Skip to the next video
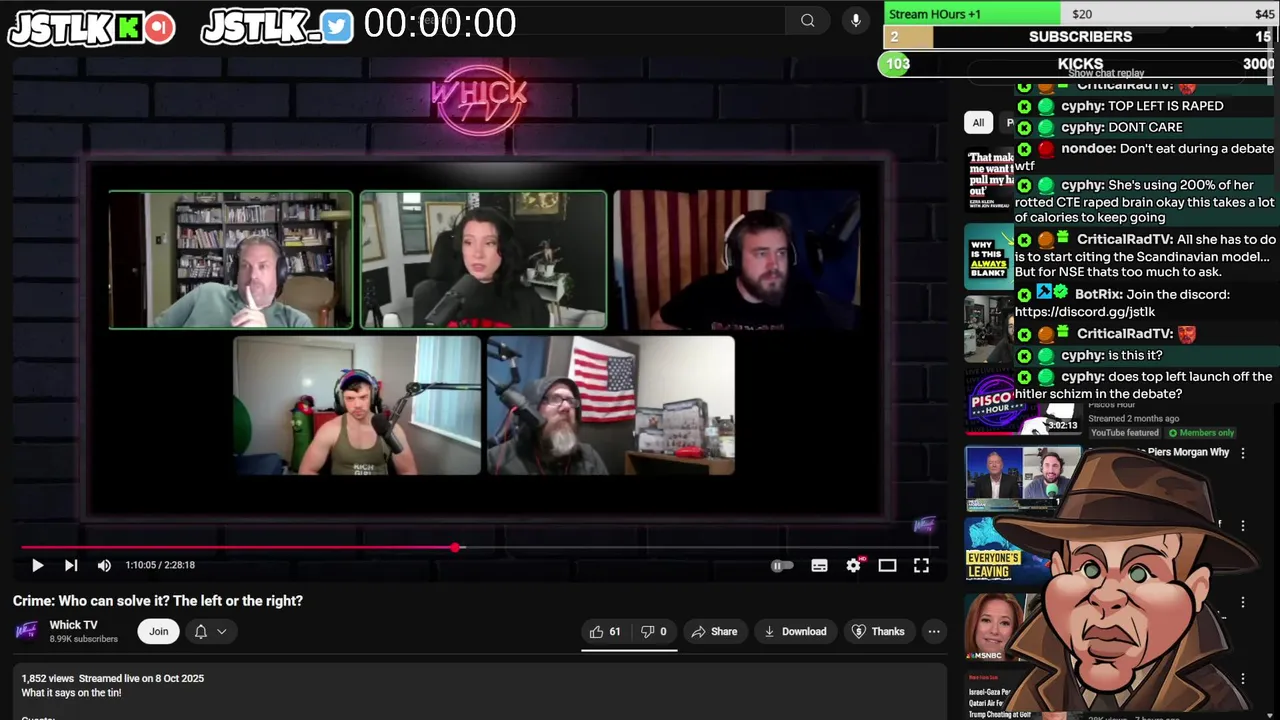Screen dimensions: 1280x720 point(71,566)
